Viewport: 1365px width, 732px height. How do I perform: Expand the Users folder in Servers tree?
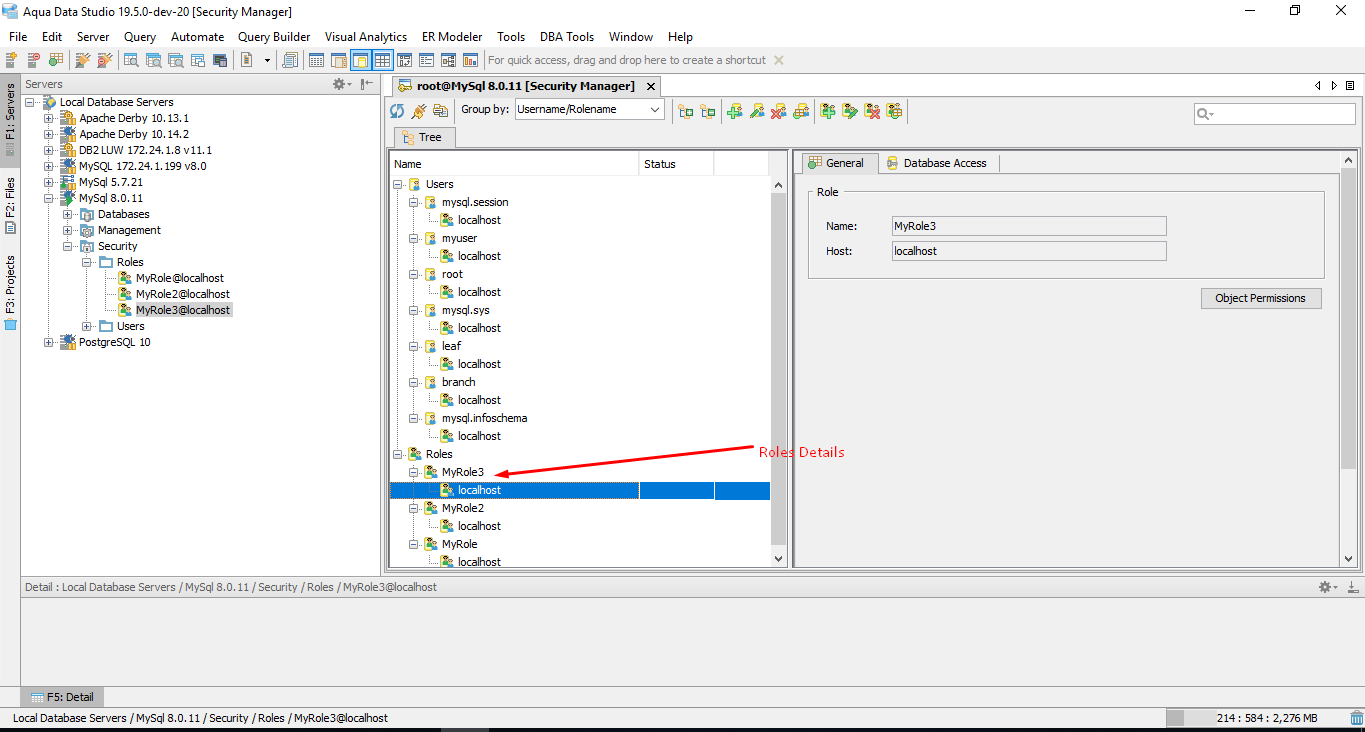pos(87,326)
